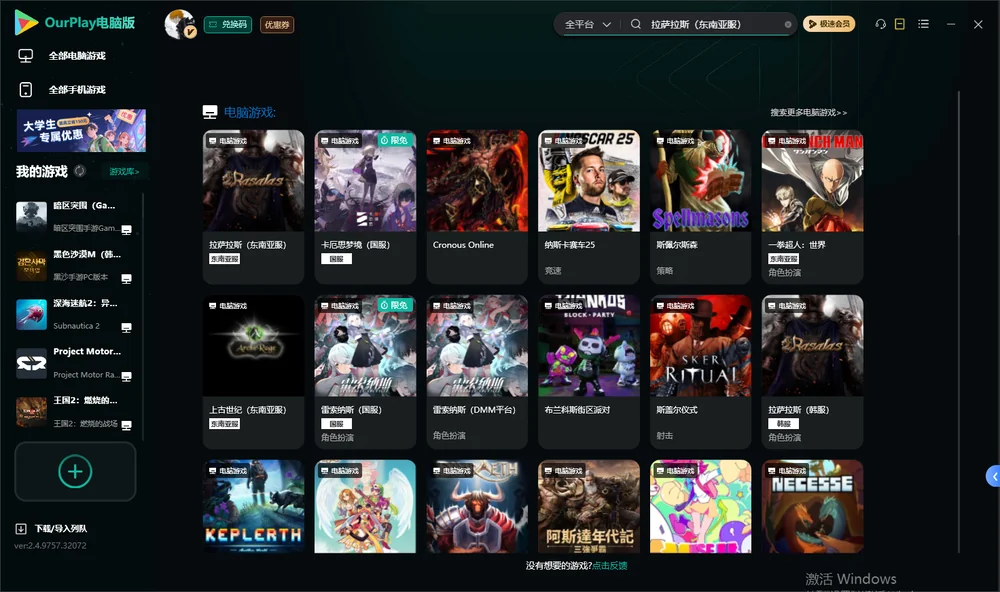Click the 下载/导入列队 download icon
The image size is (1000, 592).
tap(21, 528)
